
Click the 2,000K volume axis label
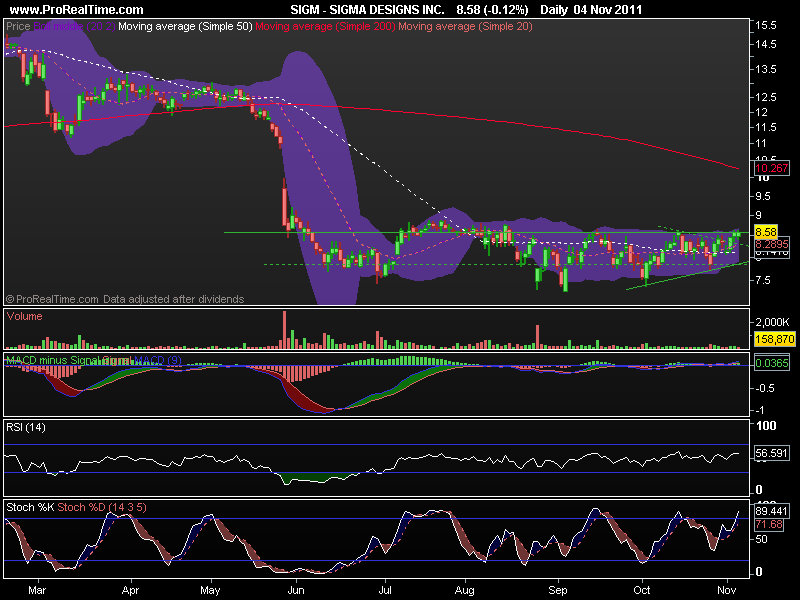click(x=772, y=322)
